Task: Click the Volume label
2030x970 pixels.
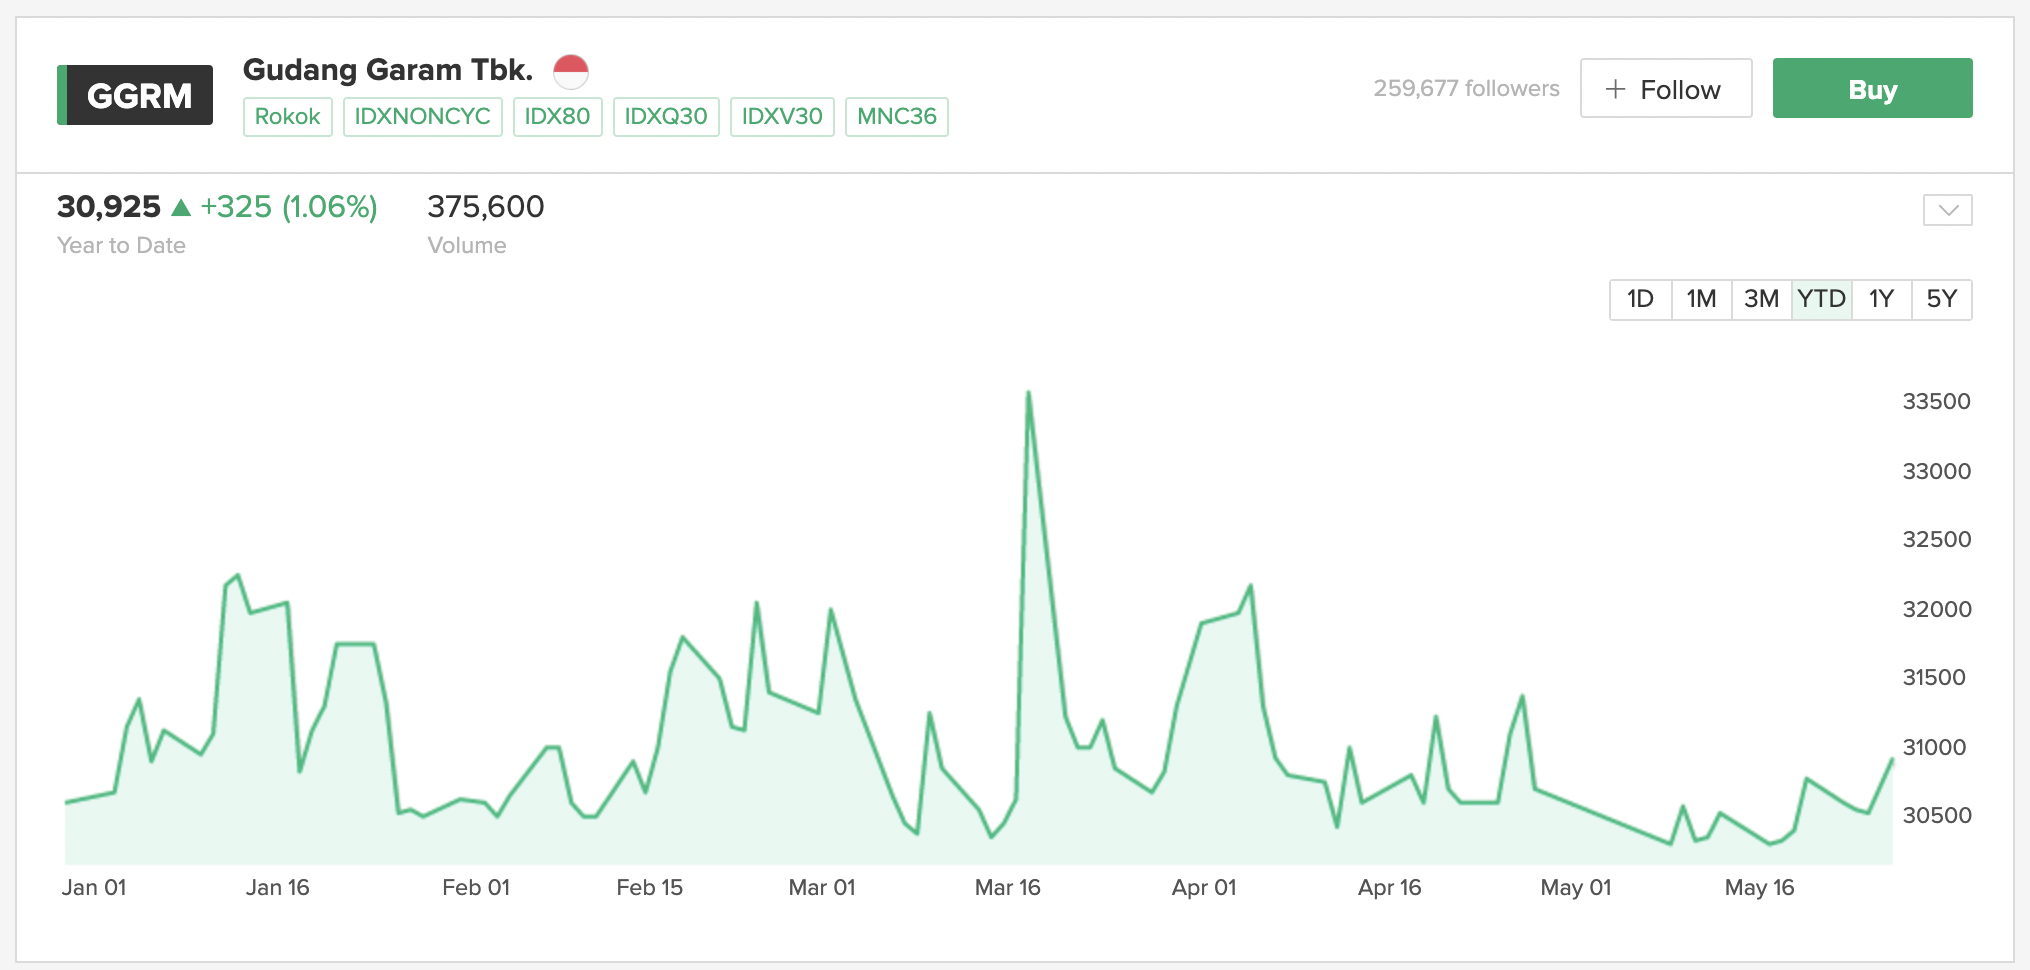Action: click(x=467, y=246)
